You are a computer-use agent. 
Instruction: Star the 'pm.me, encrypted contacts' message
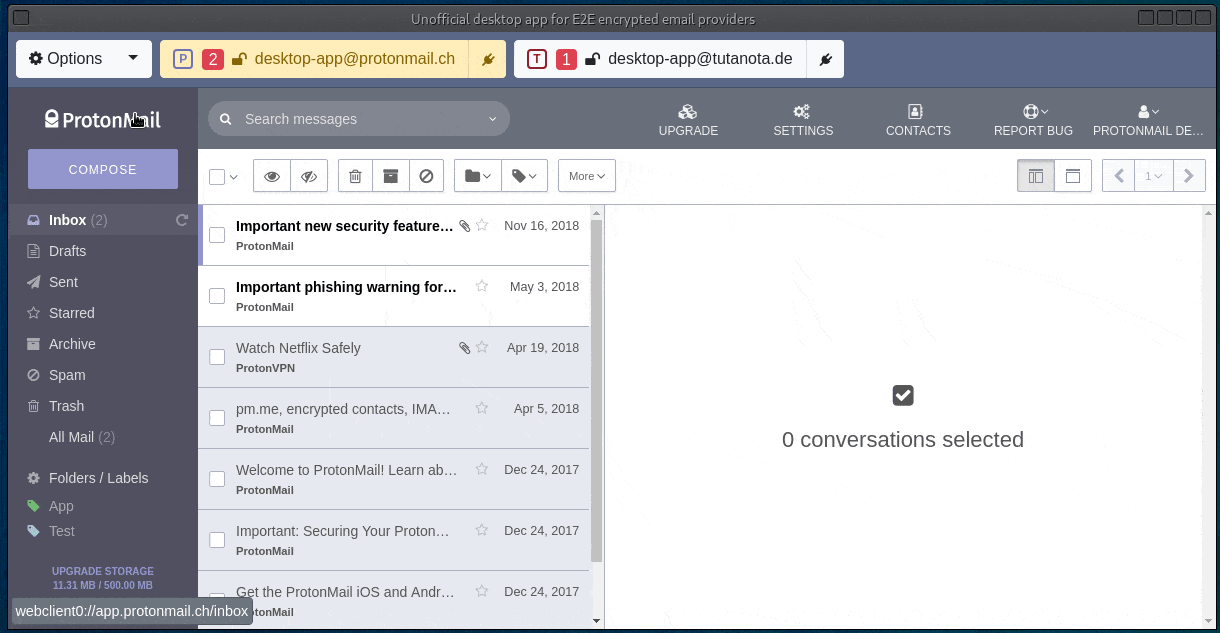pyautogui.click(x=482, y=409)
